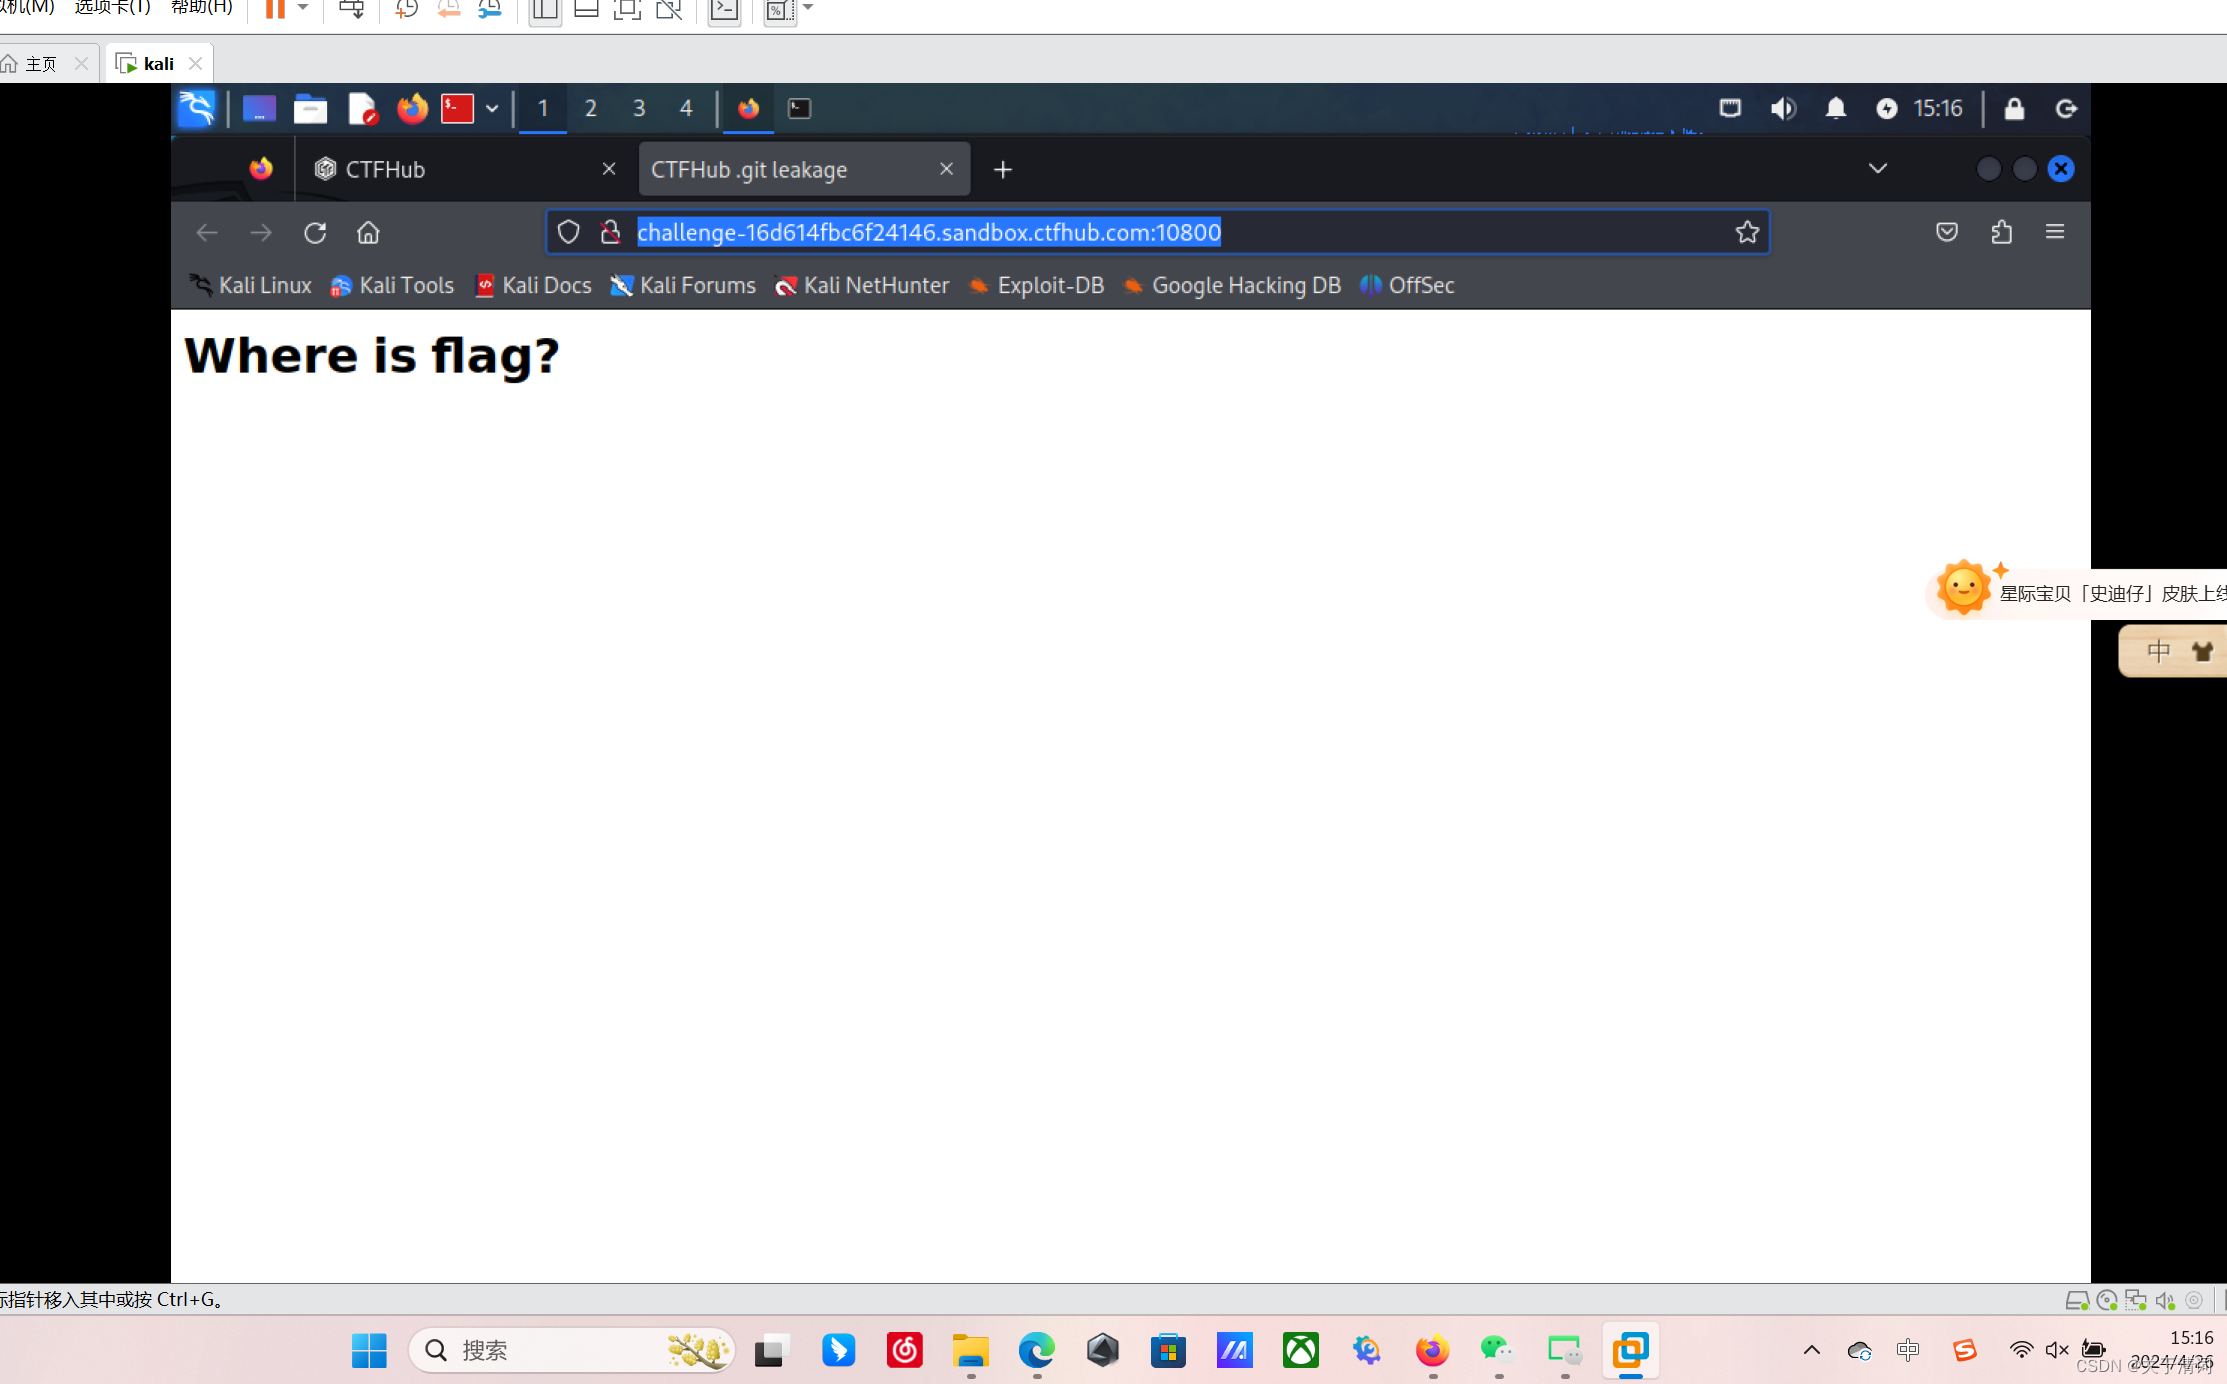2227x1384 pixels.
Task: Click the tracking protection shield icon
Action: (x=568, y=233)
